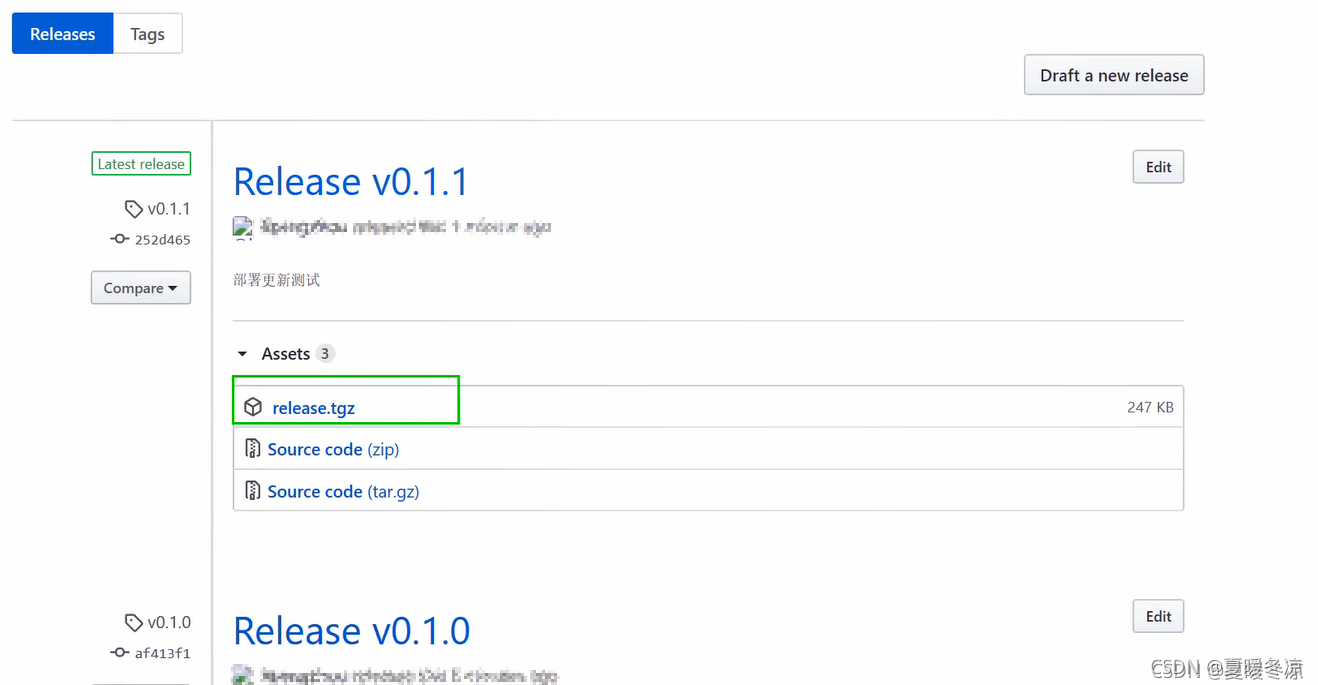
Task: Open commit 252d465
Action: pyautogui.click(x=162, y=240)
